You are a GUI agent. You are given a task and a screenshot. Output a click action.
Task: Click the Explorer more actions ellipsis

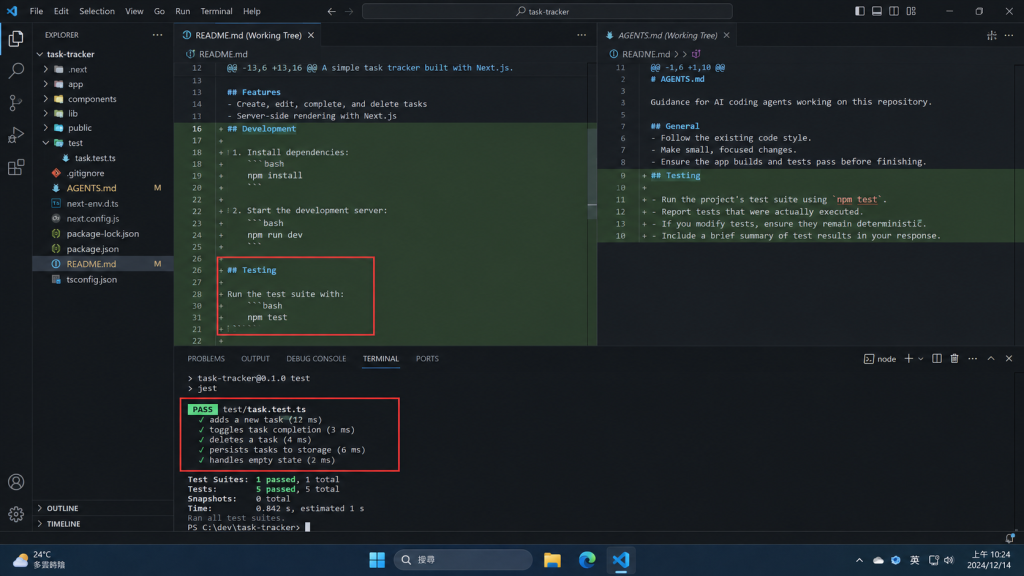pyautogui.click(x=157, y=35)
